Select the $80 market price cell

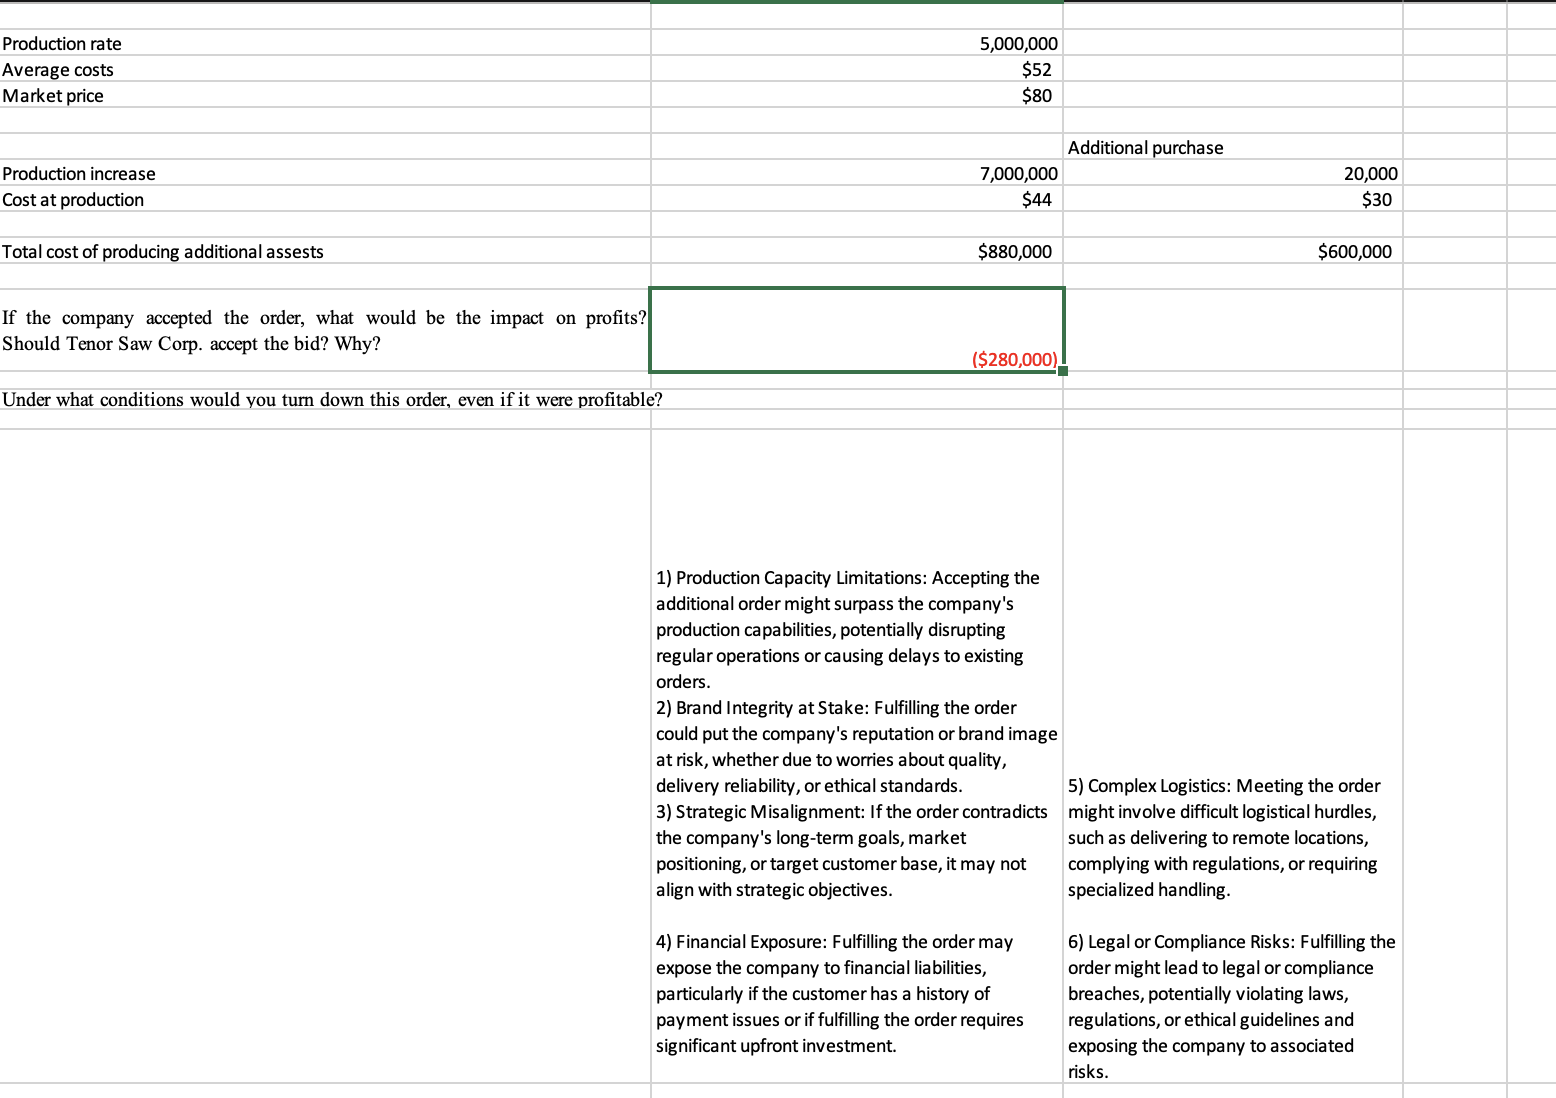pyautogui.click(x=857, y=95)
